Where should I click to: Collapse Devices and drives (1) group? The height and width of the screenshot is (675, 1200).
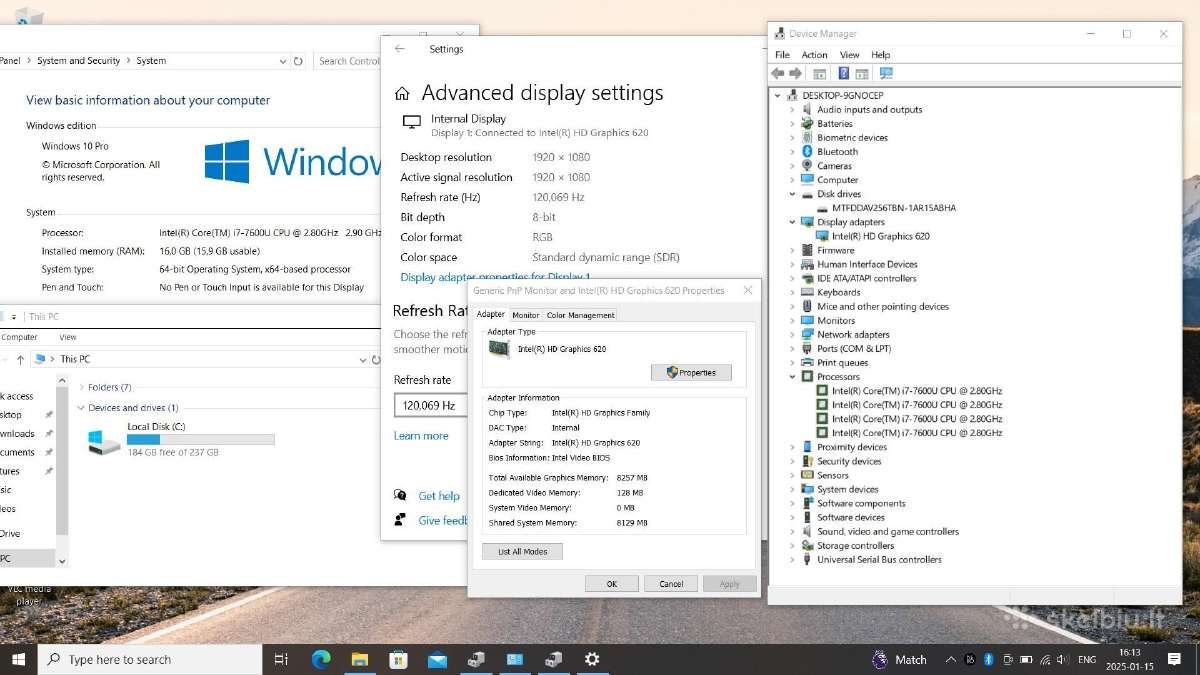click(81, 408)
